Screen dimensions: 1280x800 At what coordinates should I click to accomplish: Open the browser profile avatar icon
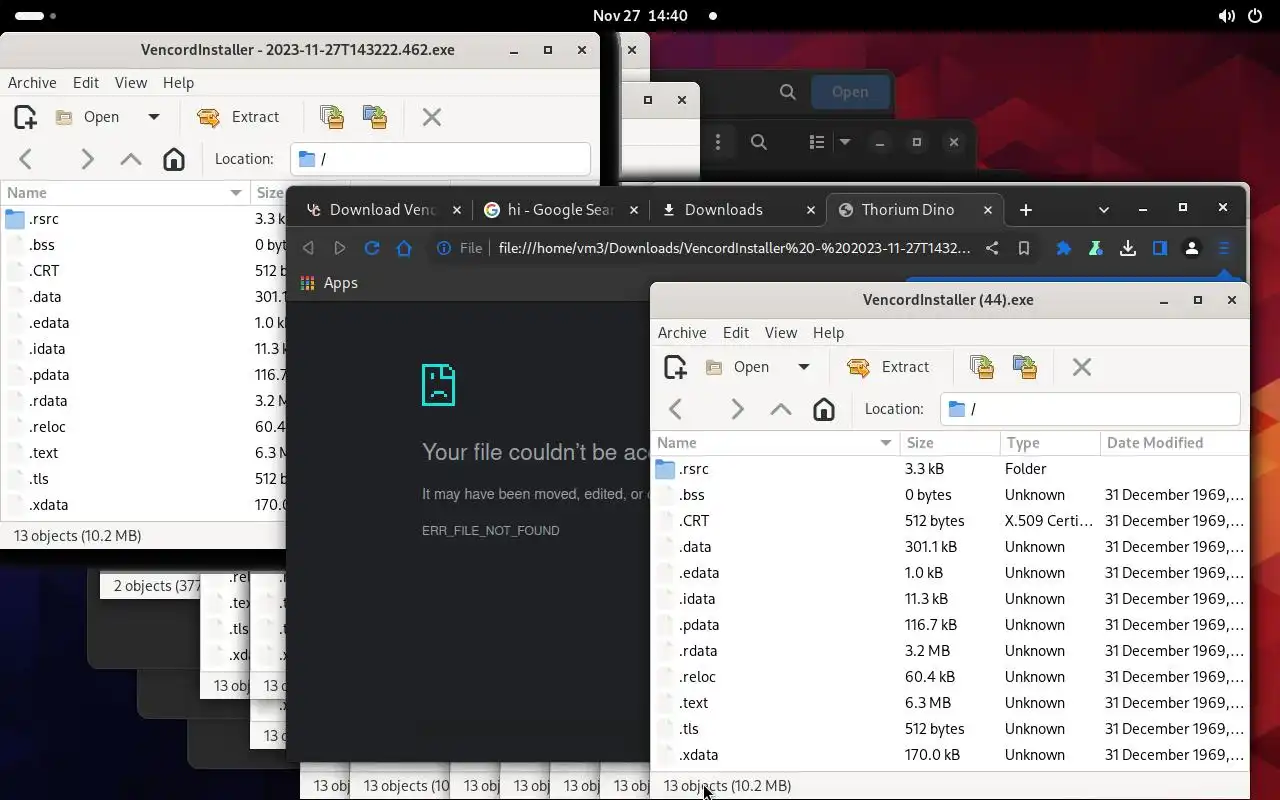pyautogui.click(x=1192, y=248)
